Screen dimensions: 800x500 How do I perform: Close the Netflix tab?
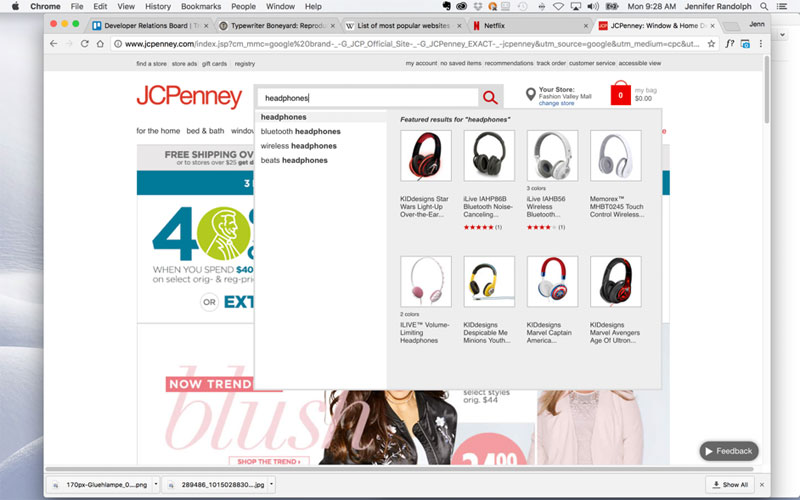[586, 26]
